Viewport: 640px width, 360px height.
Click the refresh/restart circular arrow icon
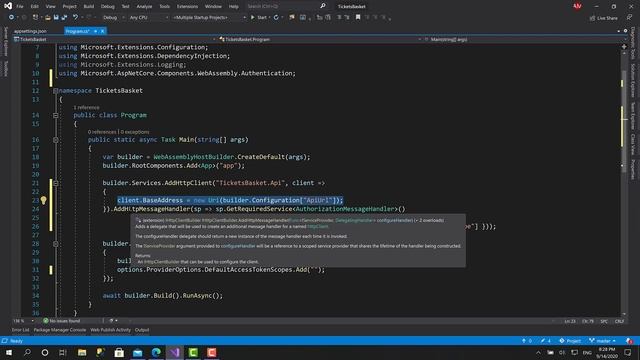276,18
